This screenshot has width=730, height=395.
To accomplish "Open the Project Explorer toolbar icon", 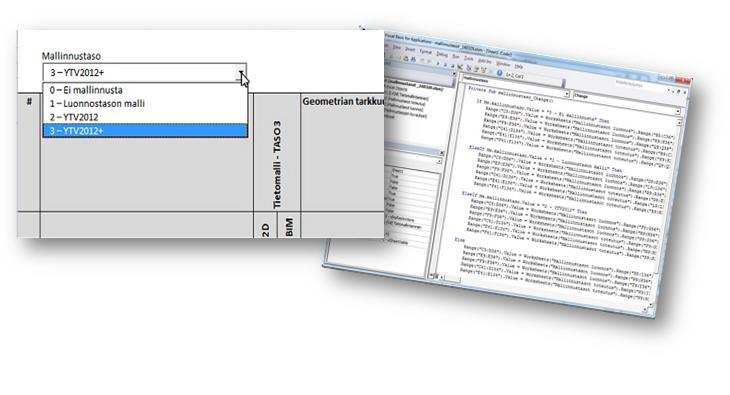I will pyautogui.click(x=468, y=68).
